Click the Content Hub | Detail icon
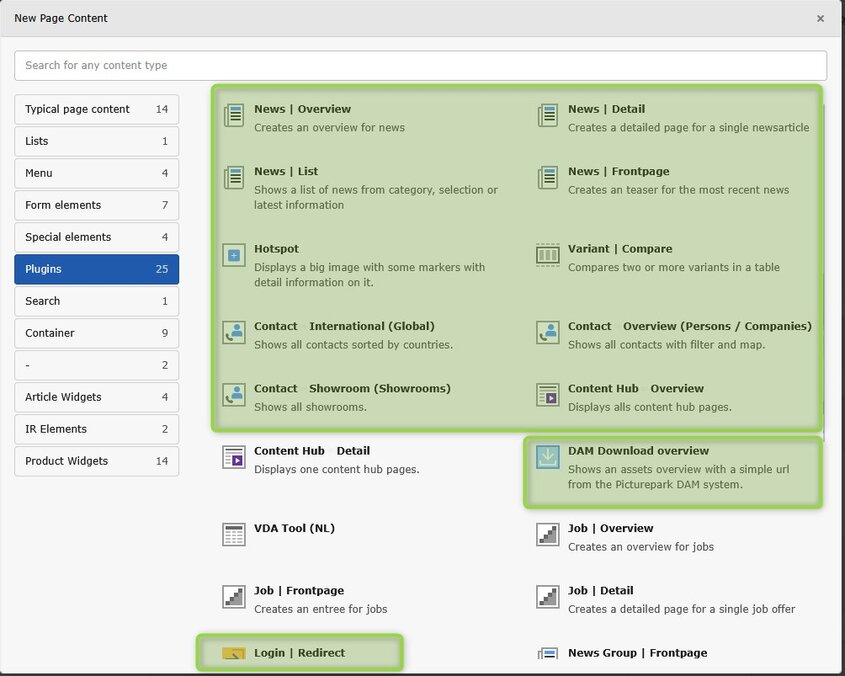 pos(233,457)
